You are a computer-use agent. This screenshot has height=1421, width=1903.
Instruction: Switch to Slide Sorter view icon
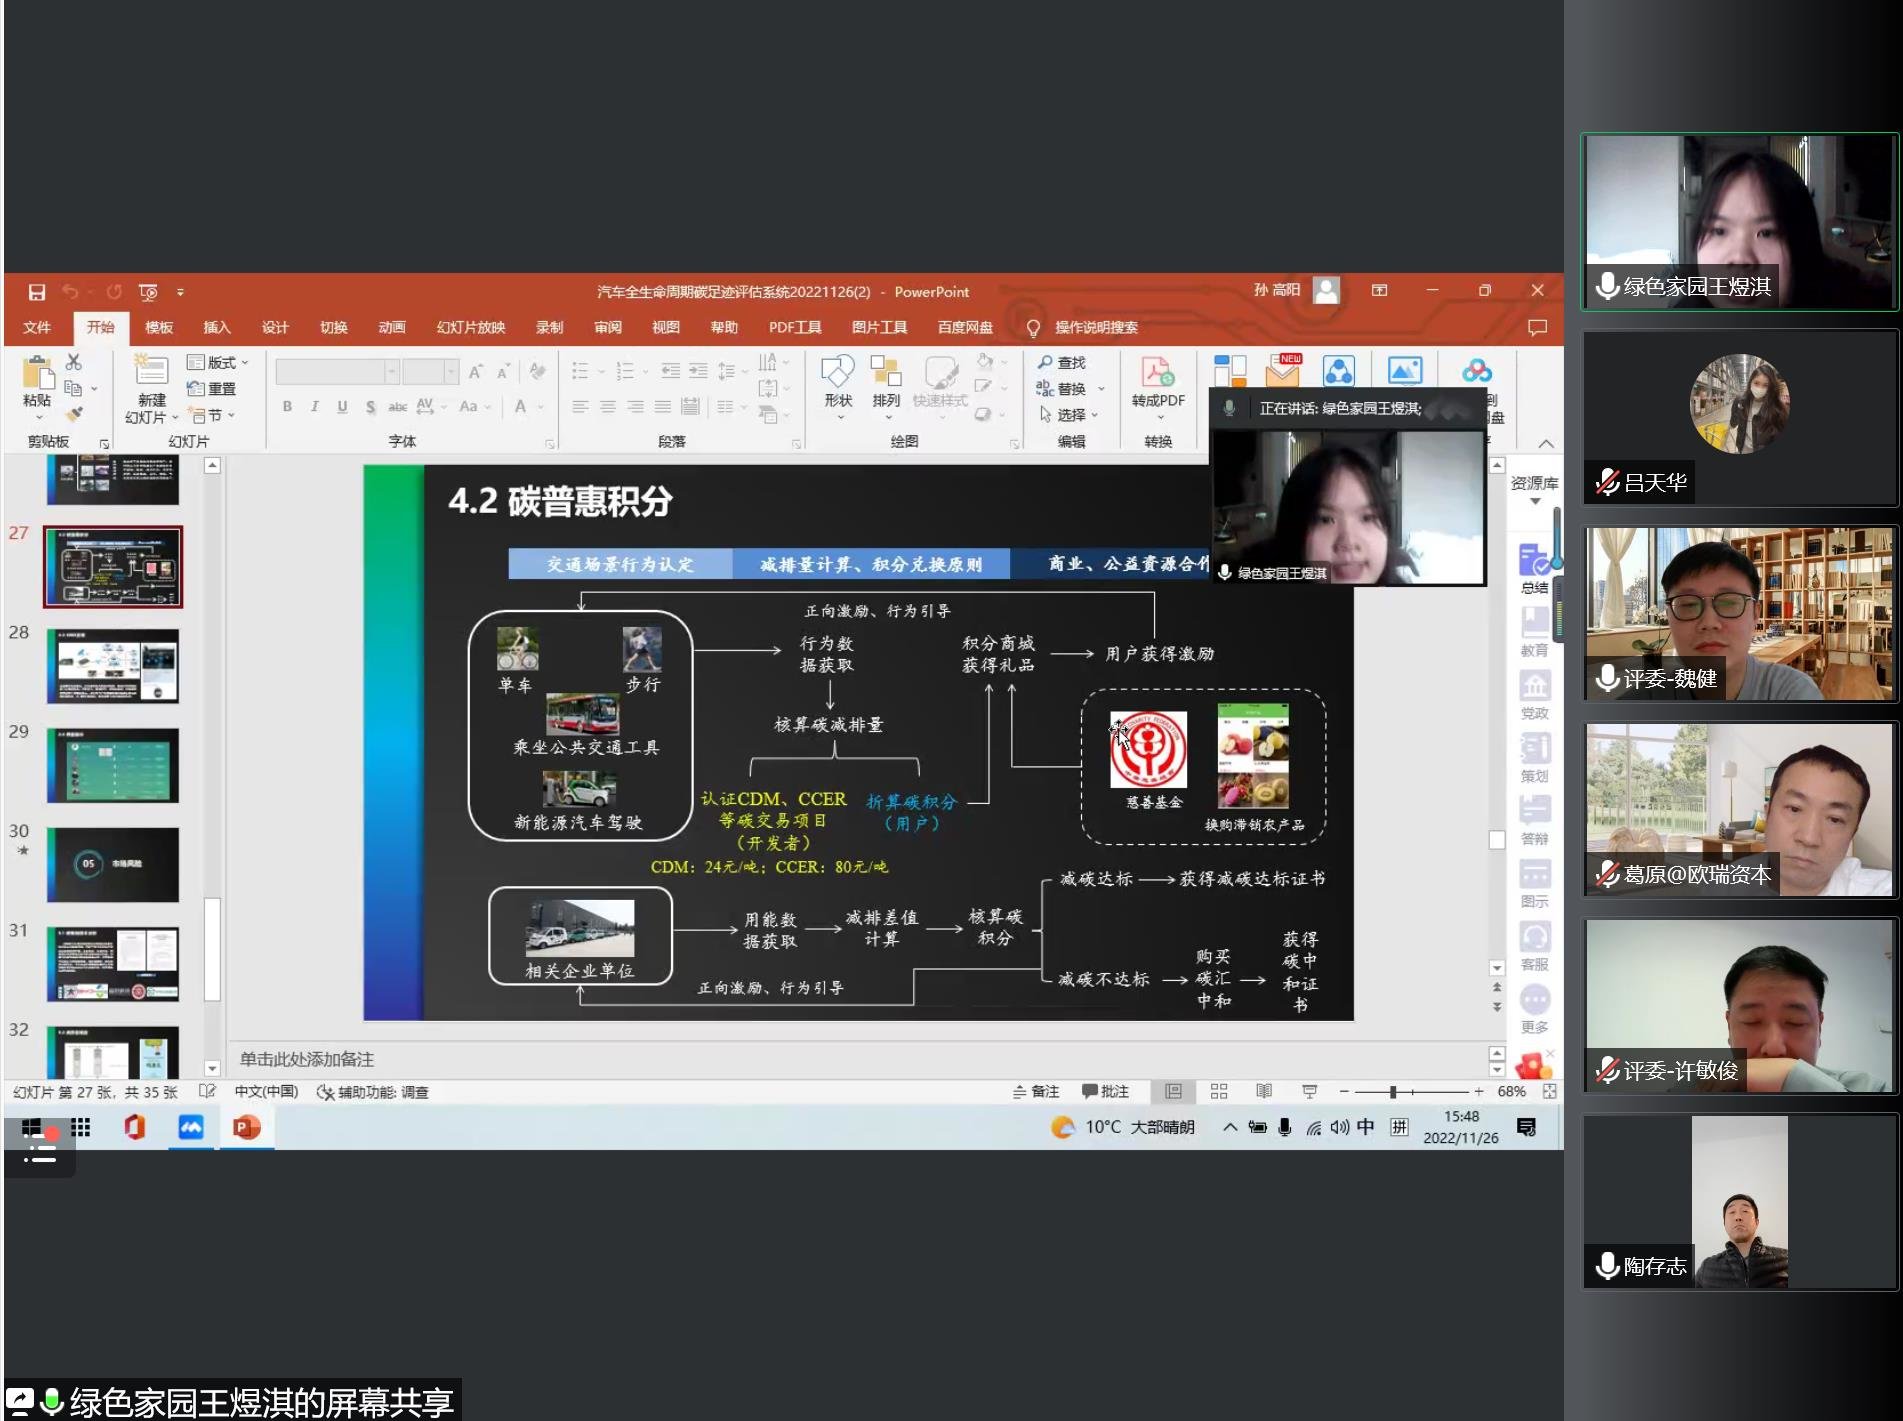1219,1092
